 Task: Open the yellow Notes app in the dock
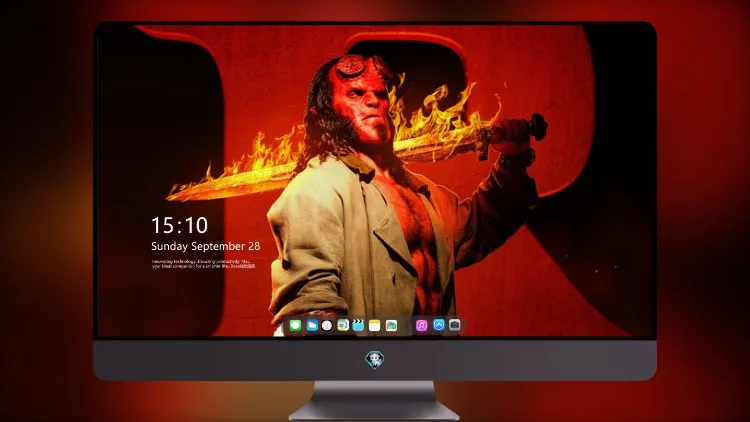coord(375,326)
